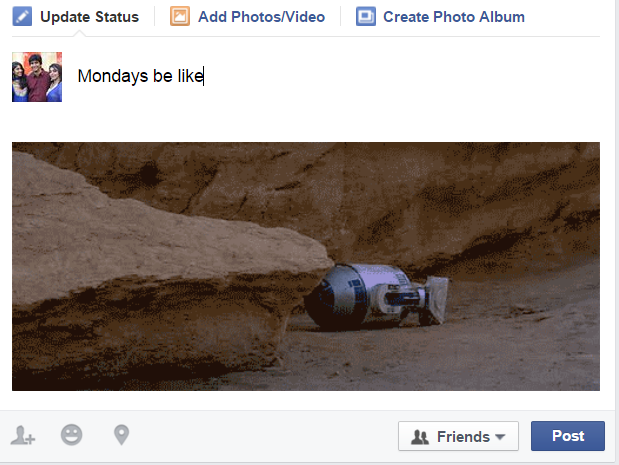This screenshot has width=619, height=465.
Task: Click the arrow on the Friends selector
Action: tap(500, 437)
